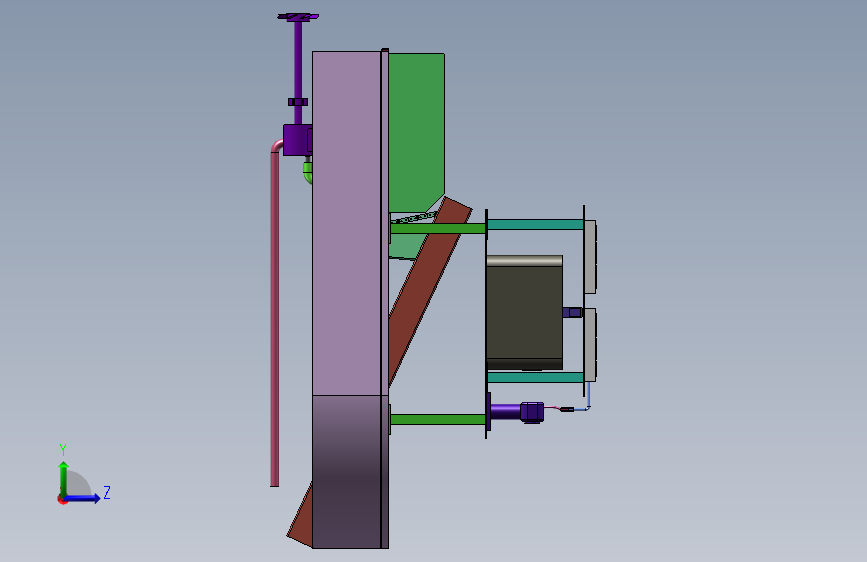Screen dimensions: 867x562
Task: Click the blue Z axis of orientation triad
Action: coord(83,498)
